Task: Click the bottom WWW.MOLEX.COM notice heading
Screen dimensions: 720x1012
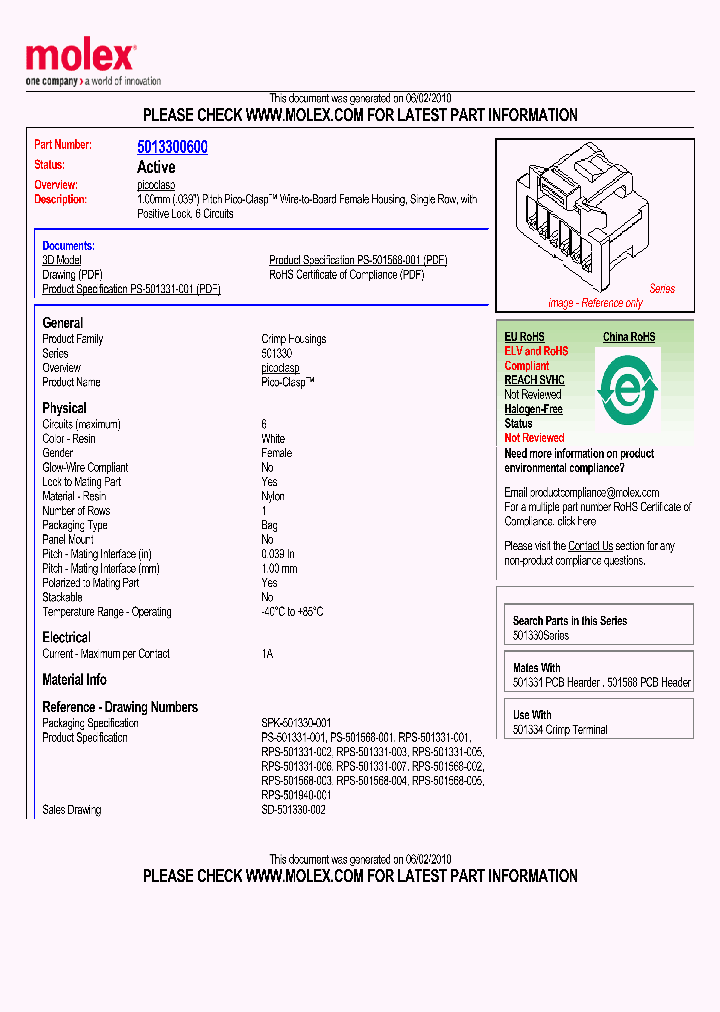Action: point(360,876)
